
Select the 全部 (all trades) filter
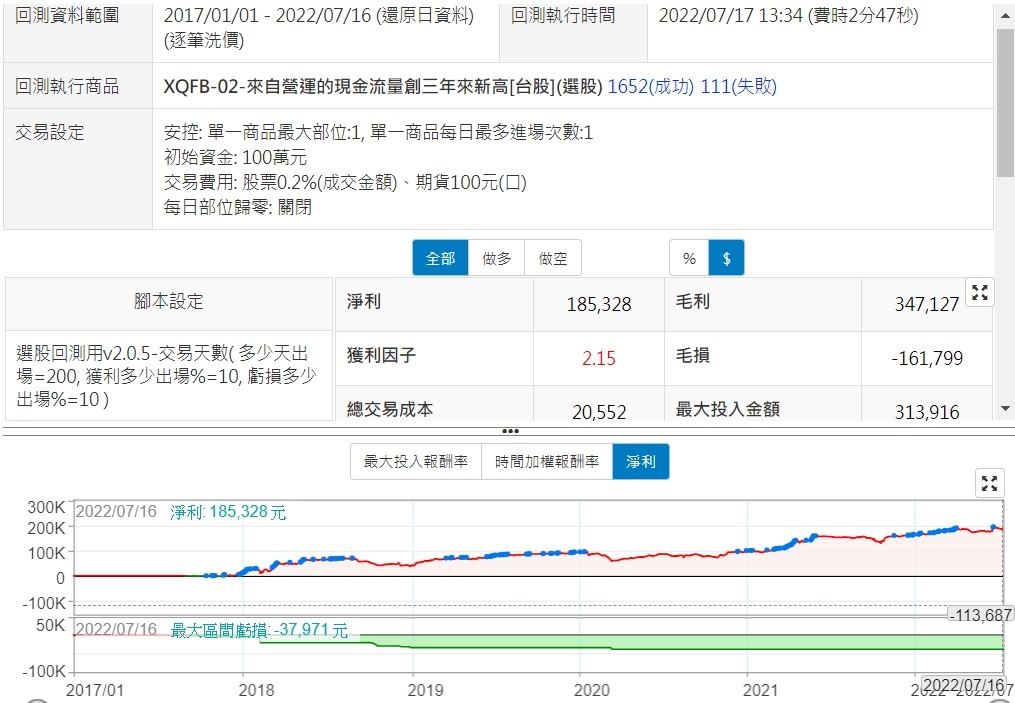tap(440, 258)
